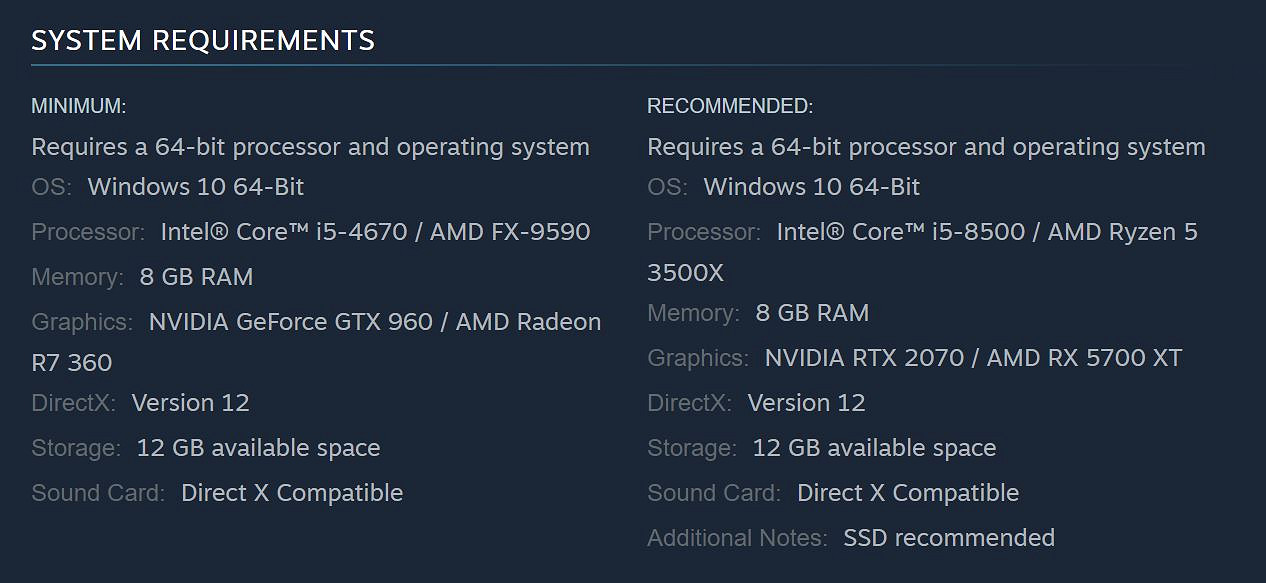Click the MINIMUM column label
Screen dimensions: 1266x583
79,106
